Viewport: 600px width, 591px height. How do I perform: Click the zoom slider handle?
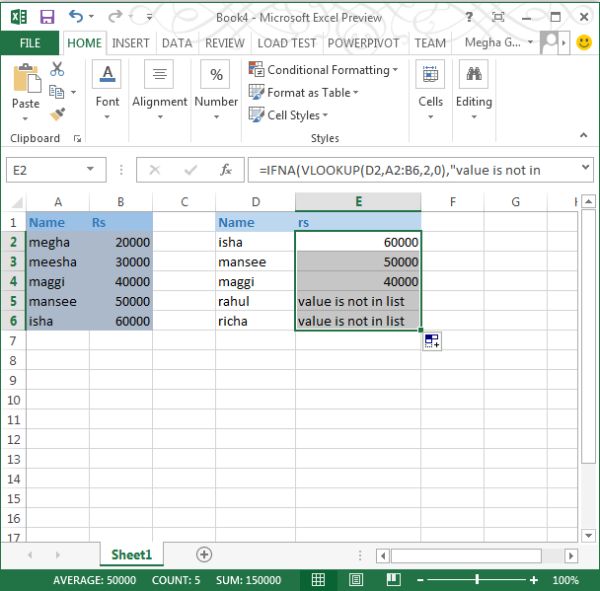click(477, 580)
